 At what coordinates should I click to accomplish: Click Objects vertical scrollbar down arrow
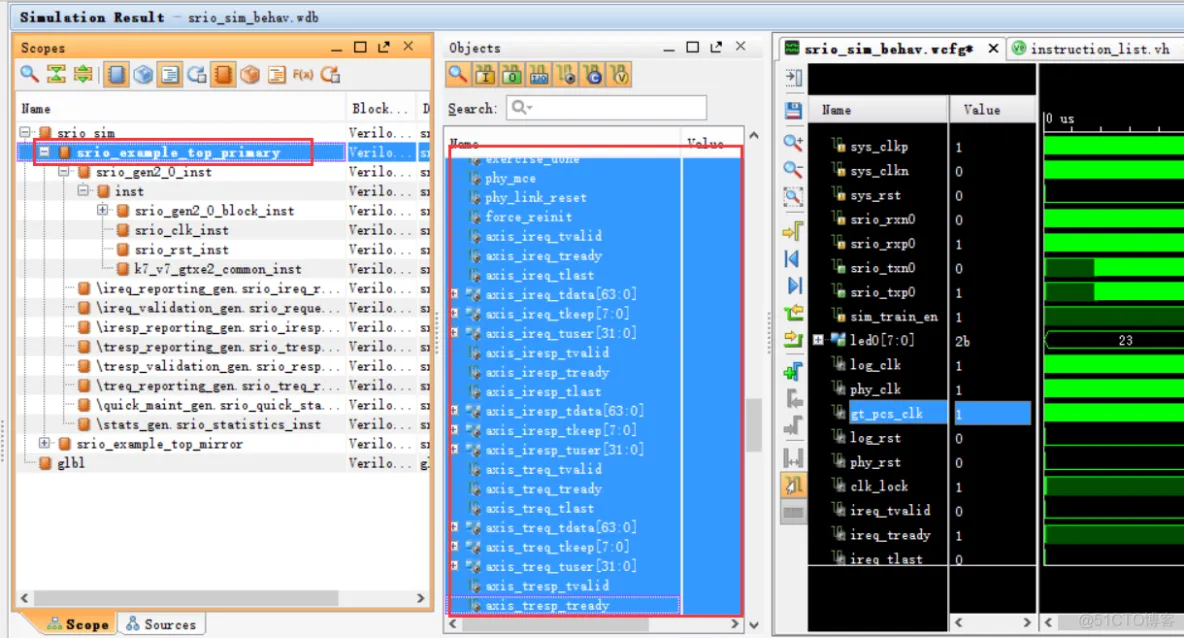[754, 624]
